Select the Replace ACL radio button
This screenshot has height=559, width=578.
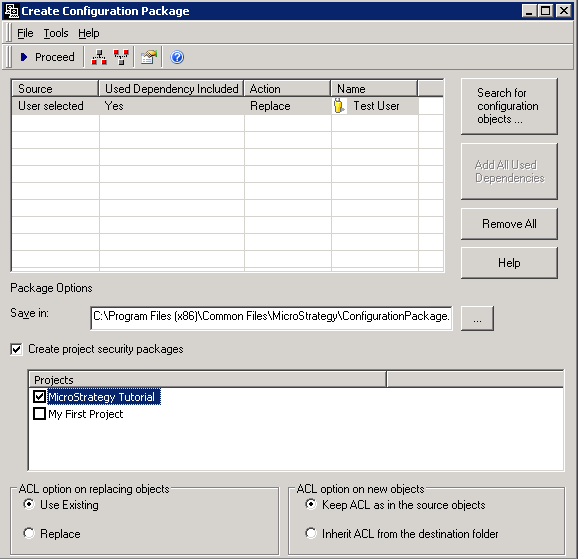[29, 533]
